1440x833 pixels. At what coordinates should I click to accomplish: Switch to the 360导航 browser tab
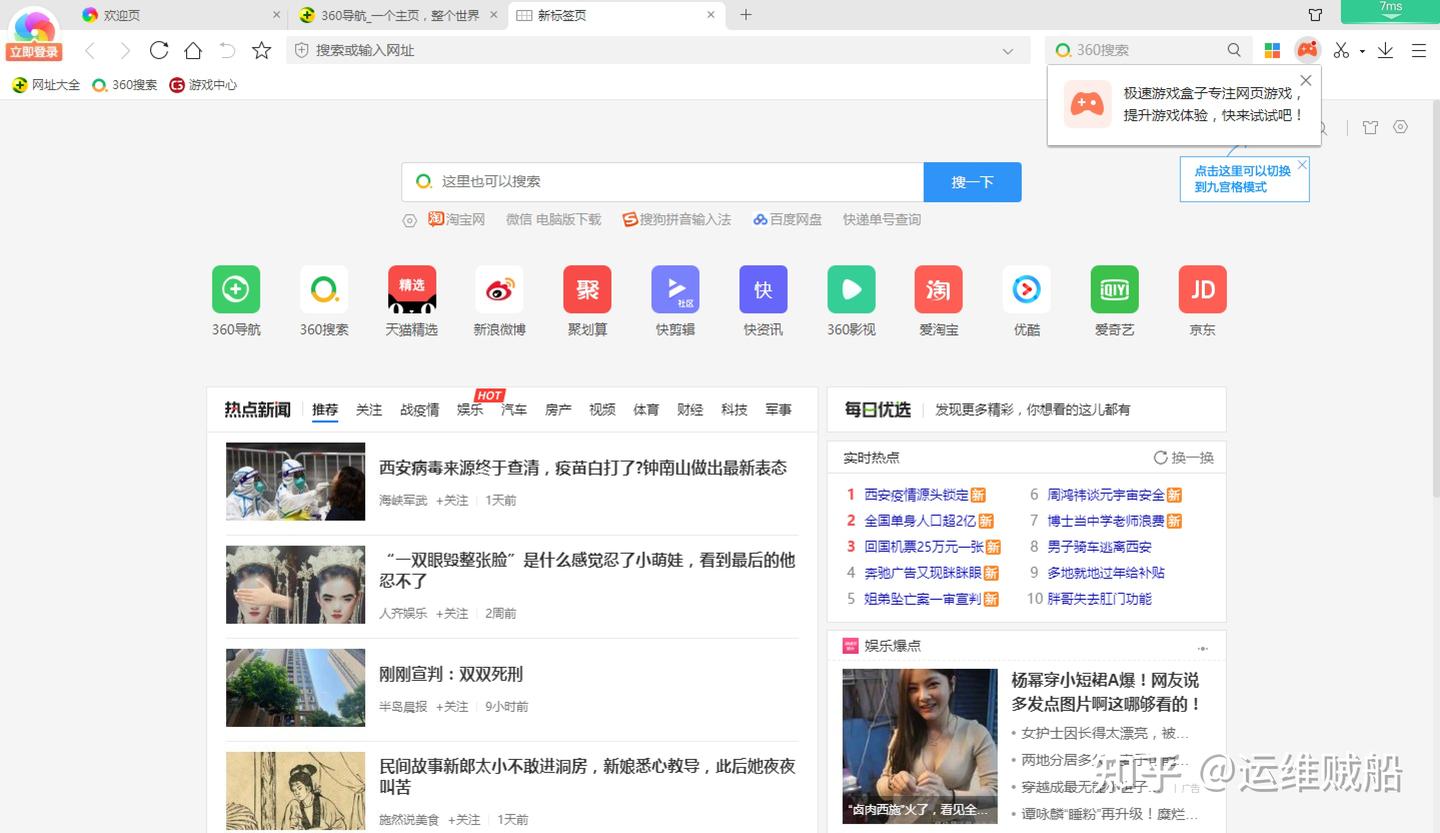(x=399, y=15)
